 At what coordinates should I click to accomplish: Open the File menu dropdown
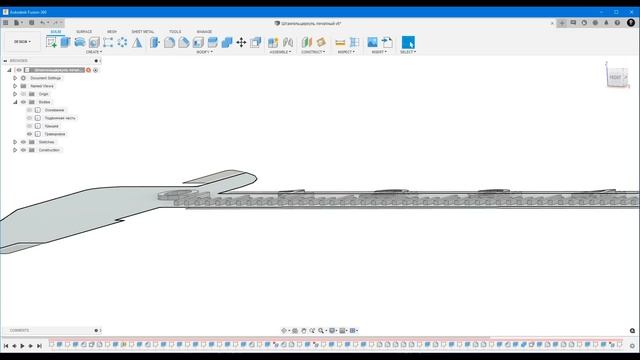(x=18, y=23)
